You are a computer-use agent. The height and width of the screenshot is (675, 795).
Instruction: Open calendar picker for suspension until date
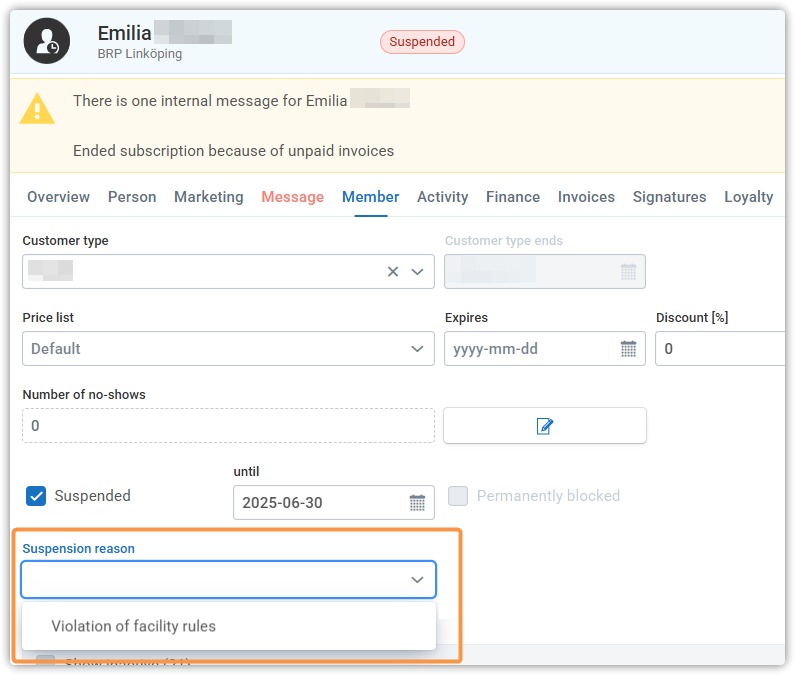(417, 503)
